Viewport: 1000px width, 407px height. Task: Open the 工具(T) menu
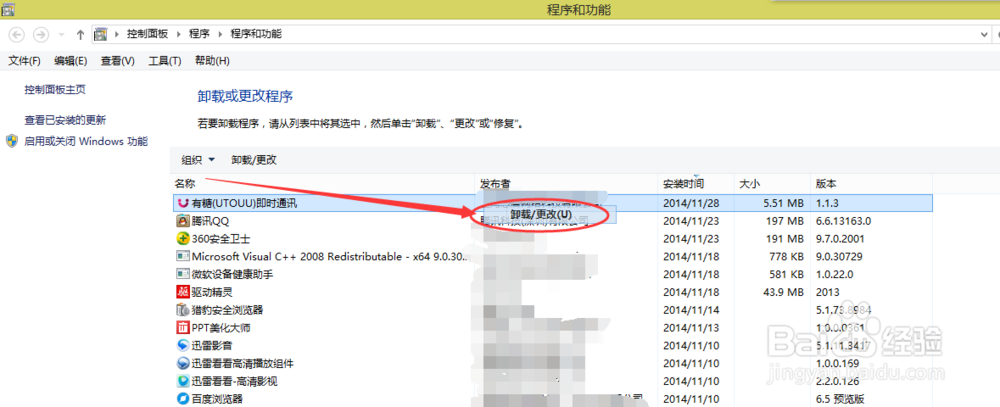165,61
